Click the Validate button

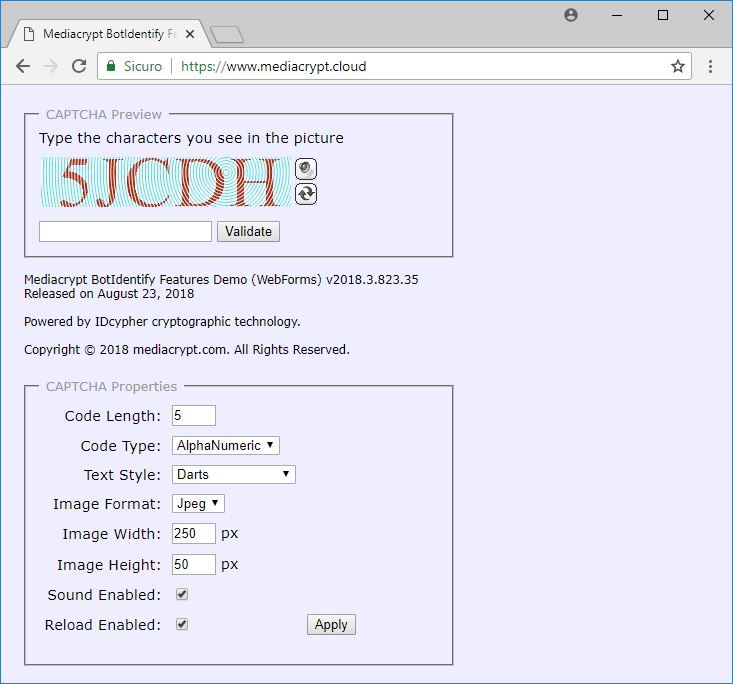[x=248, y=231]
